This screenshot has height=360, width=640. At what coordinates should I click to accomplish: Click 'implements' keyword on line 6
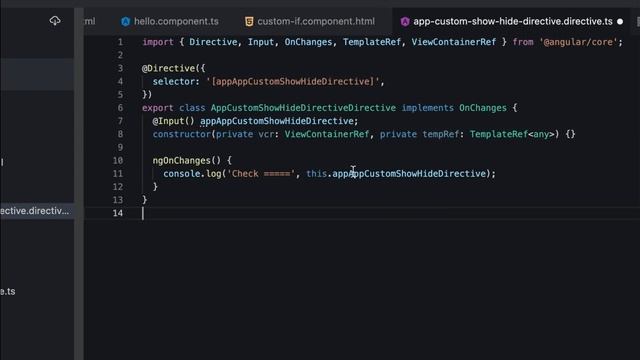tap(427, 108)
